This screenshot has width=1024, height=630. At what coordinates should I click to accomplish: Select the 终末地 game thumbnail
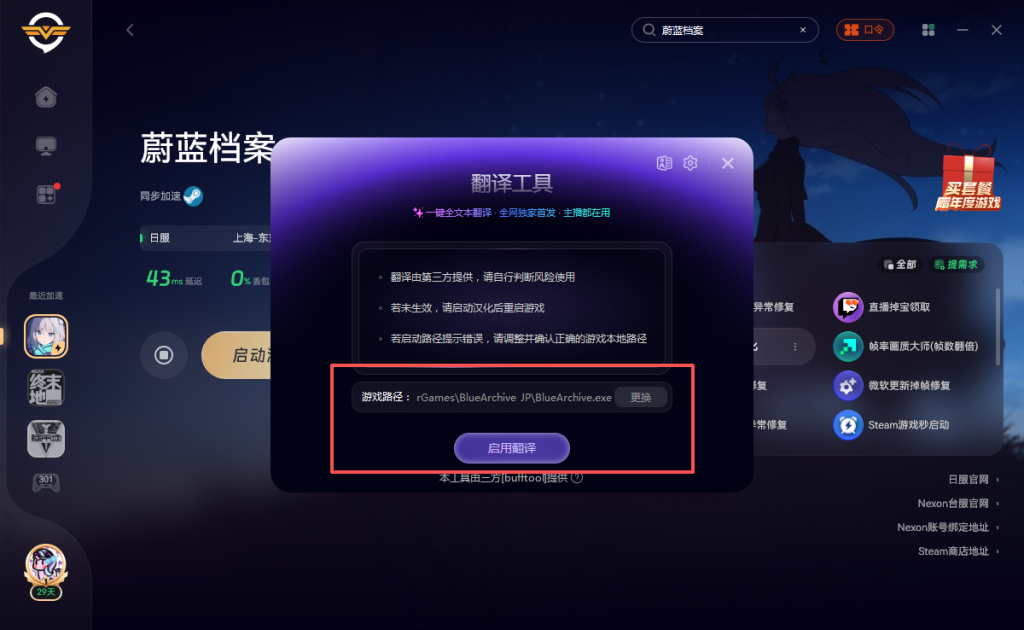pos(46,388)
